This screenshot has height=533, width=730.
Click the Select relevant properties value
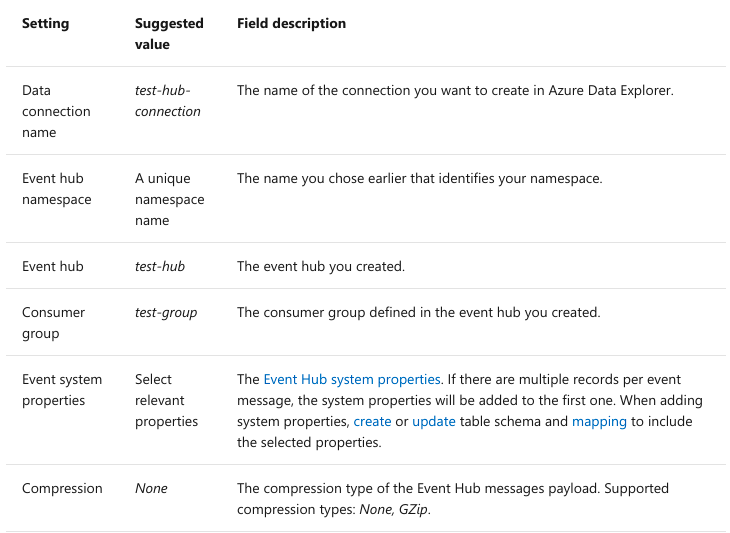coord(167,400)
